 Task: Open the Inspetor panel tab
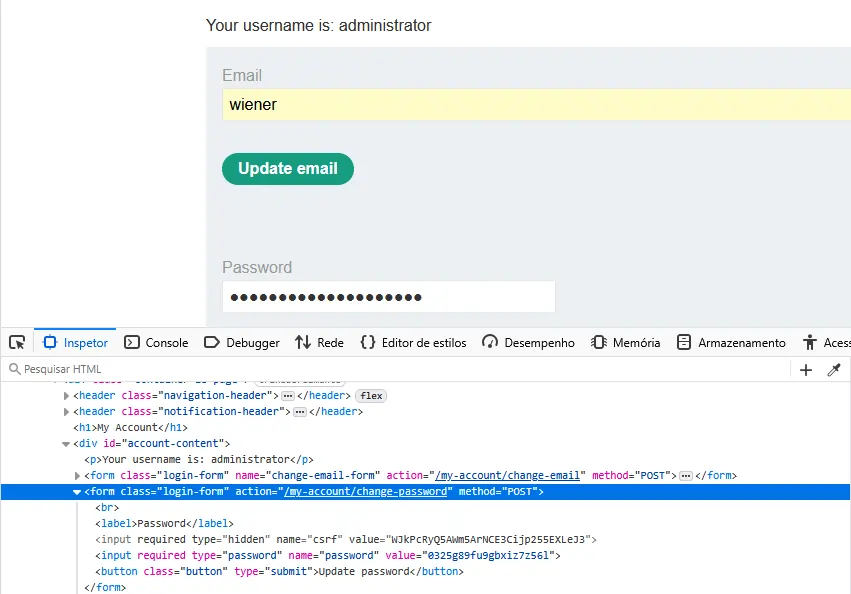pyautogui.click(x=76, y=342)
